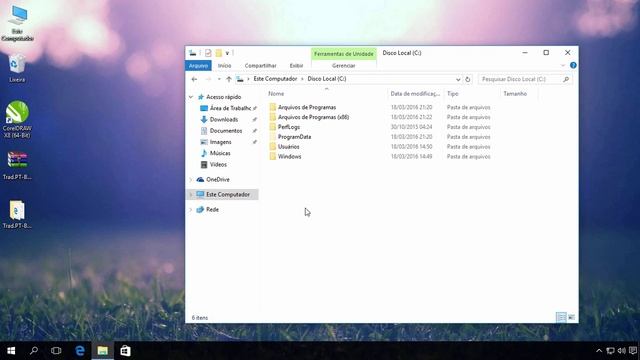Click the New folder quick access icon
This screenshot has width=640, height=360.
pyautogui.click(x=219, y=53)
